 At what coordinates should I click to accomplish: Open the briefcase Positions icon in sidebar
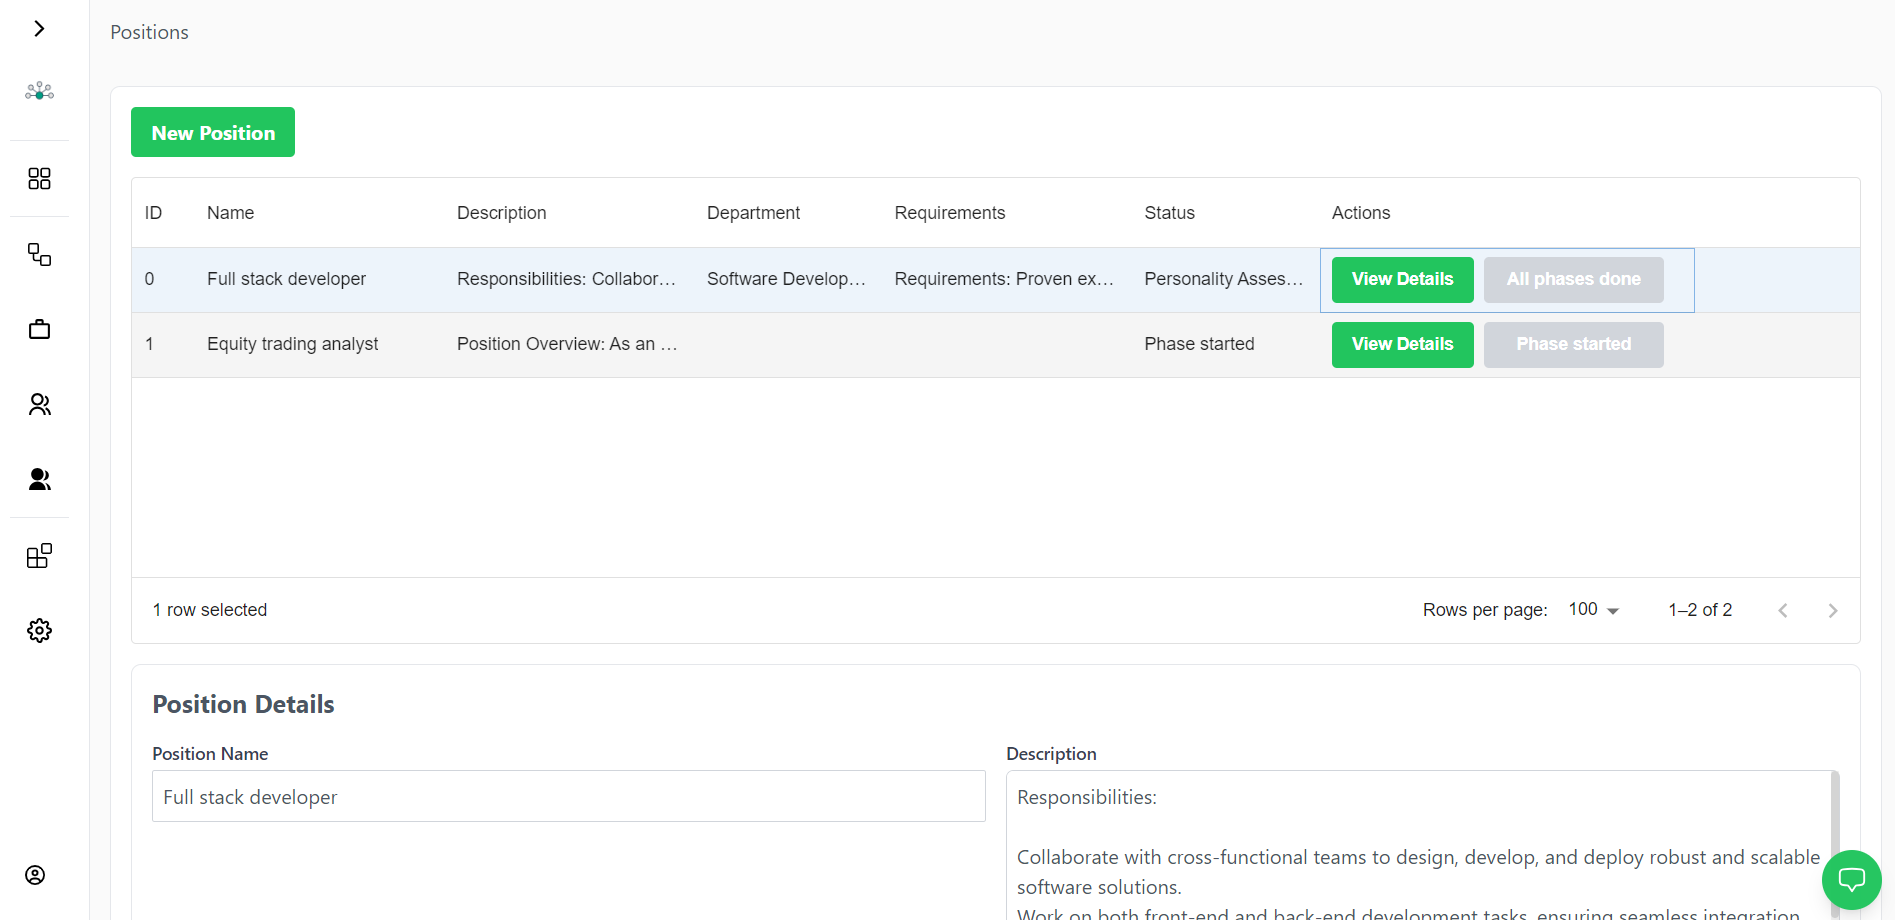coord(39,329)
